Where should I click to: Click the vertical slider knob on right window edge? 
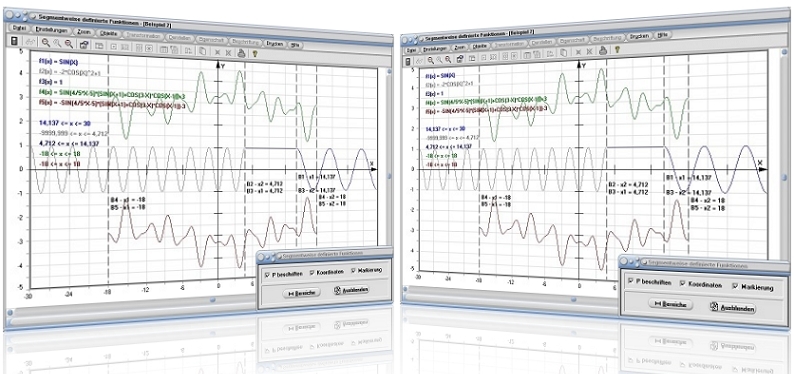tap(784, 178)
